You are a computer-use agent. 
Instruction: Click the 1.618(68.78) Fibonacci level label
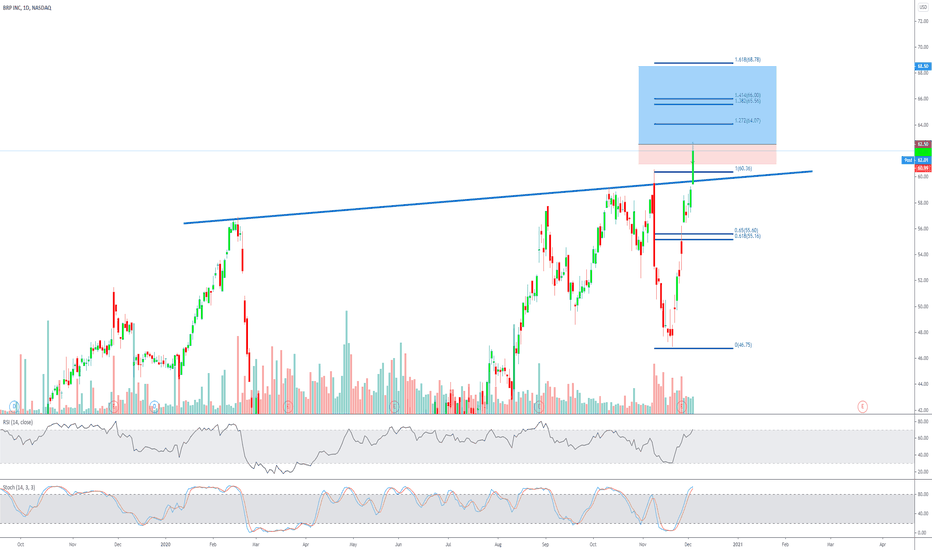click(x=747, y=60)
